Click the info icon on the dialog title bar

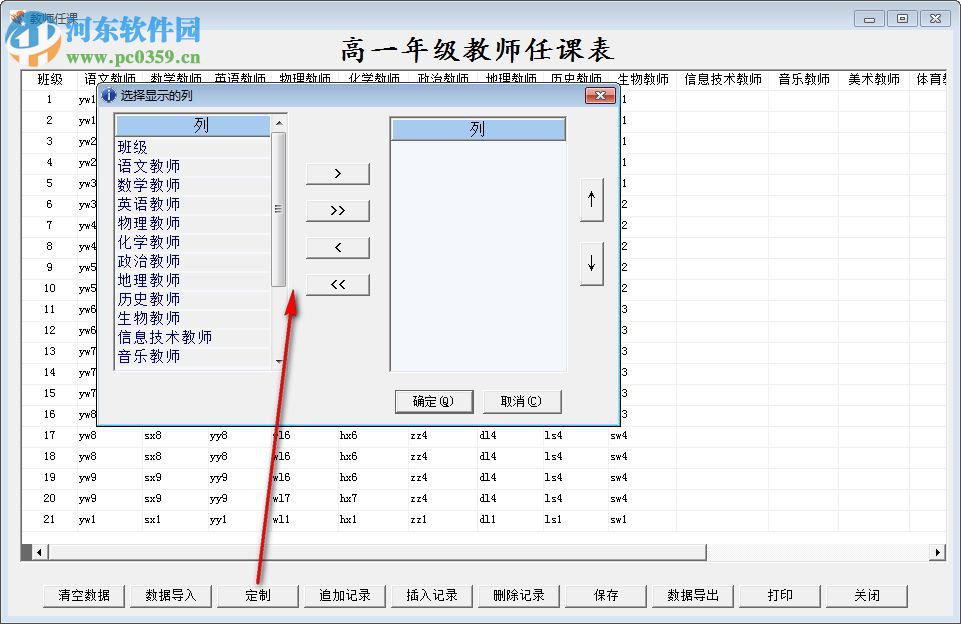108,95
